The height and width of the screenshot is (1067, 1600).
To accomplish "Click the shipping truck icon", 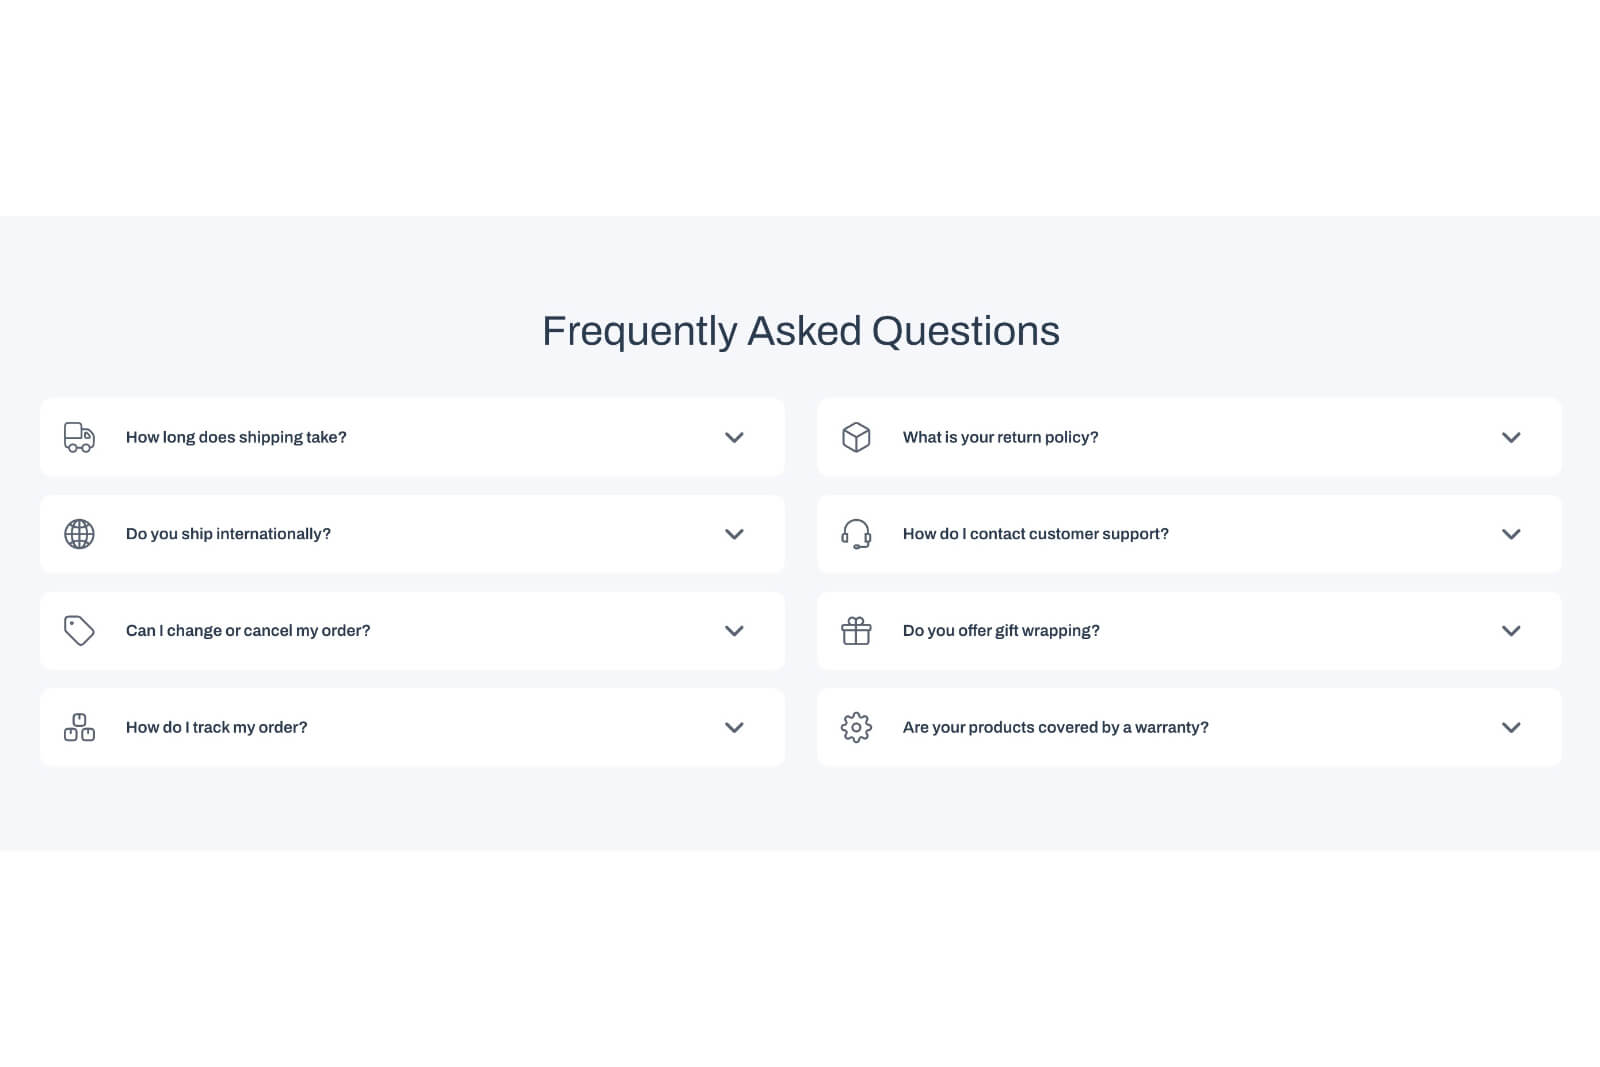I will [x=78, y=437].
